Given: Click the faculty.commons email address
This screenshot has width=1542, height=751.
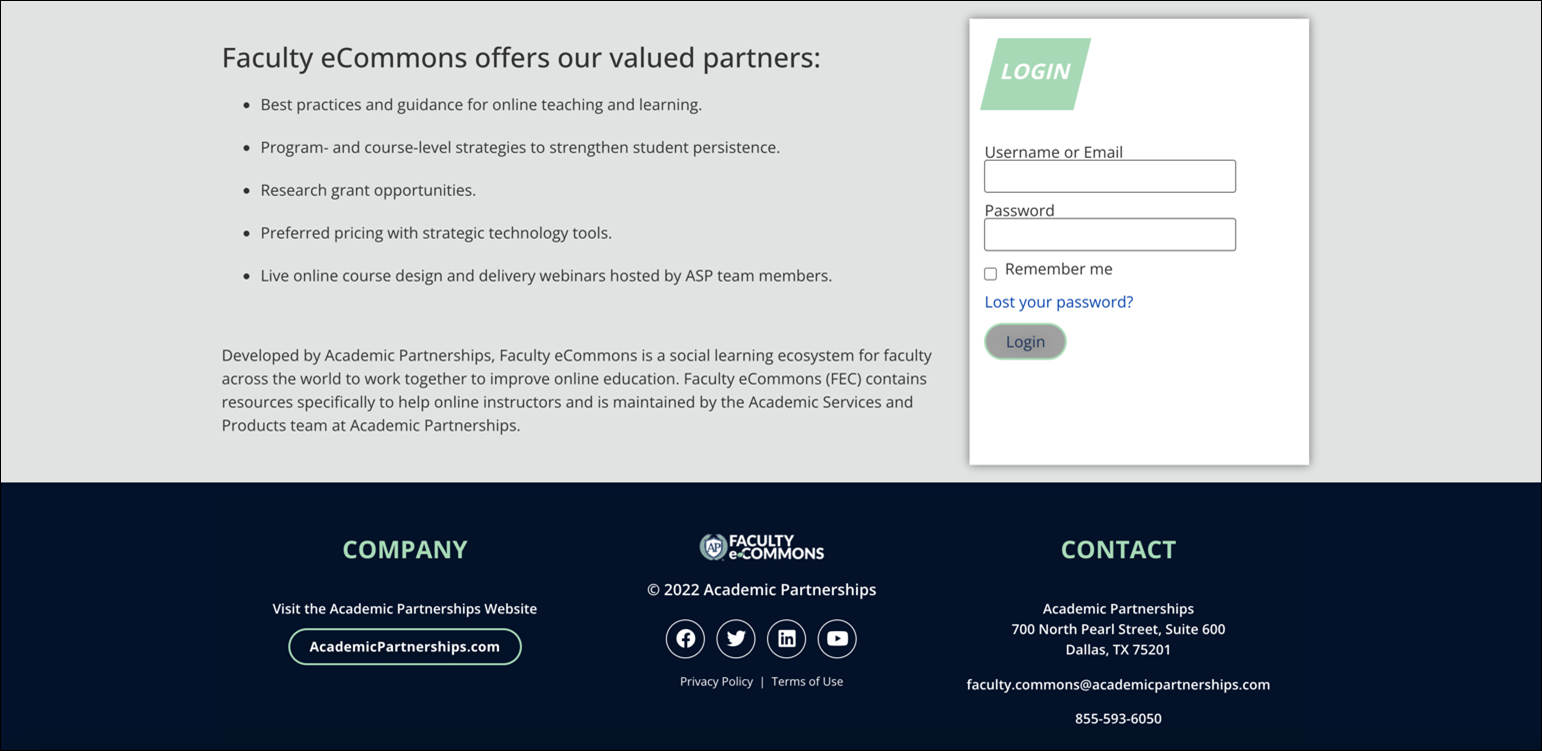Looking at the screenshot, I should coord(1118,685).
